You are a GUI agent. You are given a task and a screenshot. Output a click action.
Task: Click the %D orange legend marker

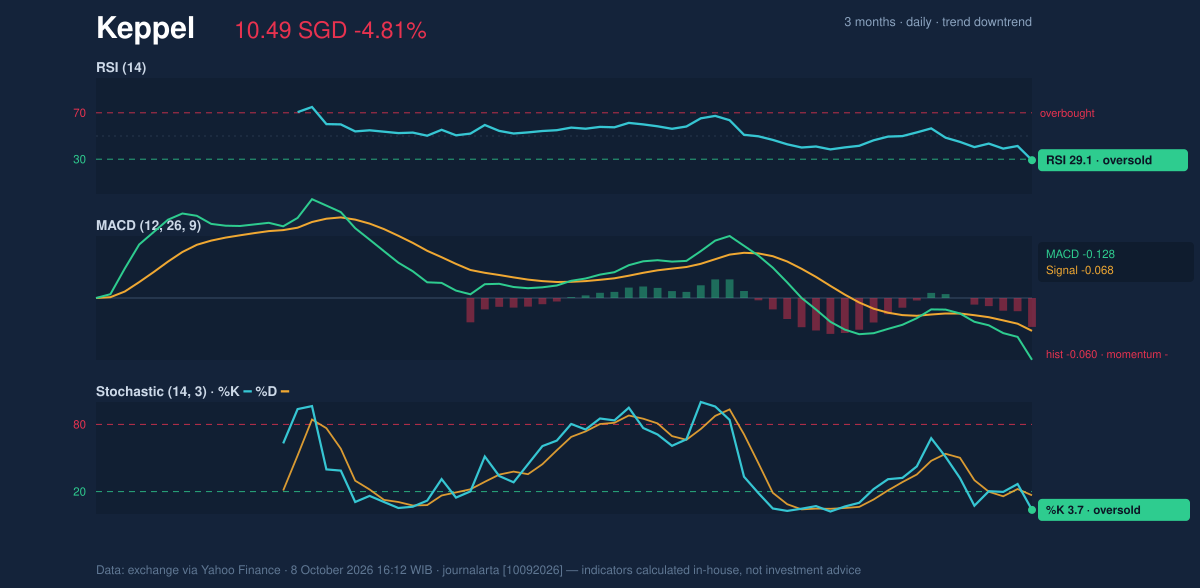[x=285, y=391]
